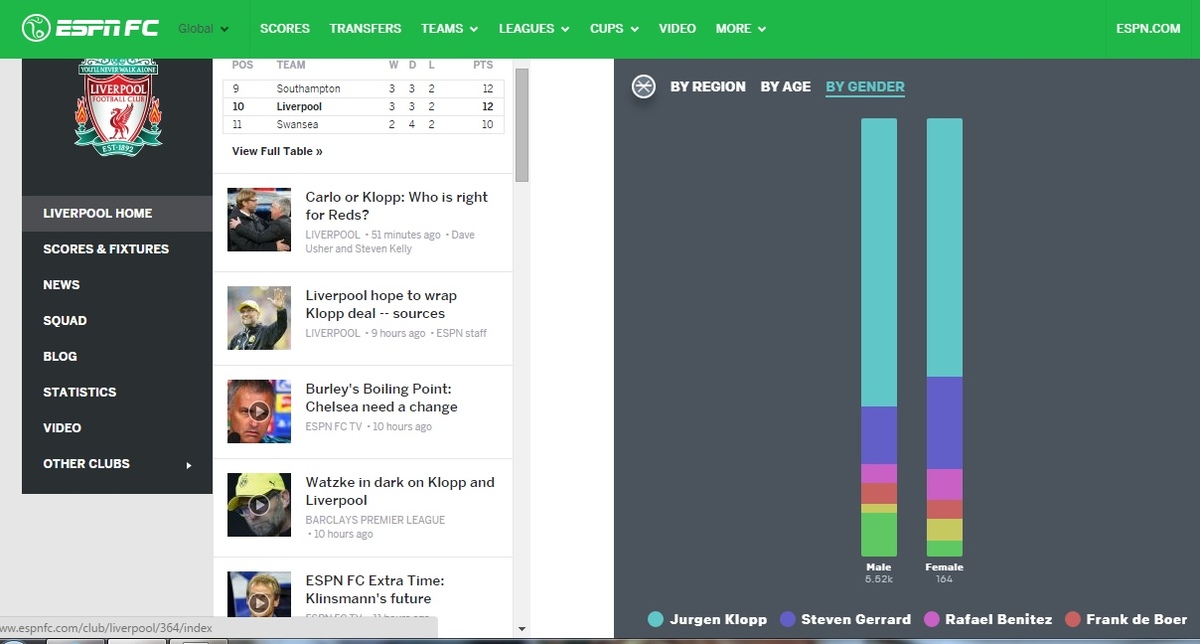Viewport: 1200px width, 644px height.
Task: Click the red Frank de Boer legend swatch
Action: click(x=1073, y=619)
